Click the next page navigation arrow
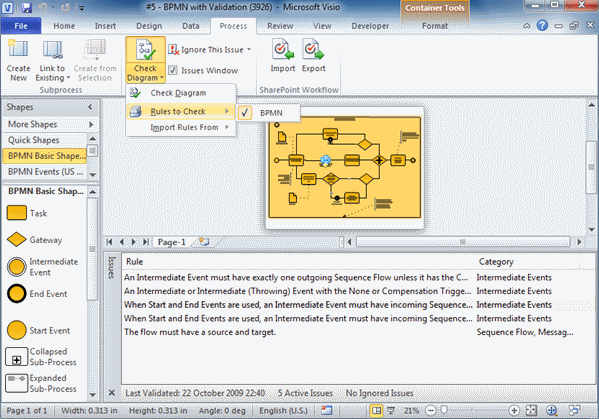 click(x=133, y=242)
